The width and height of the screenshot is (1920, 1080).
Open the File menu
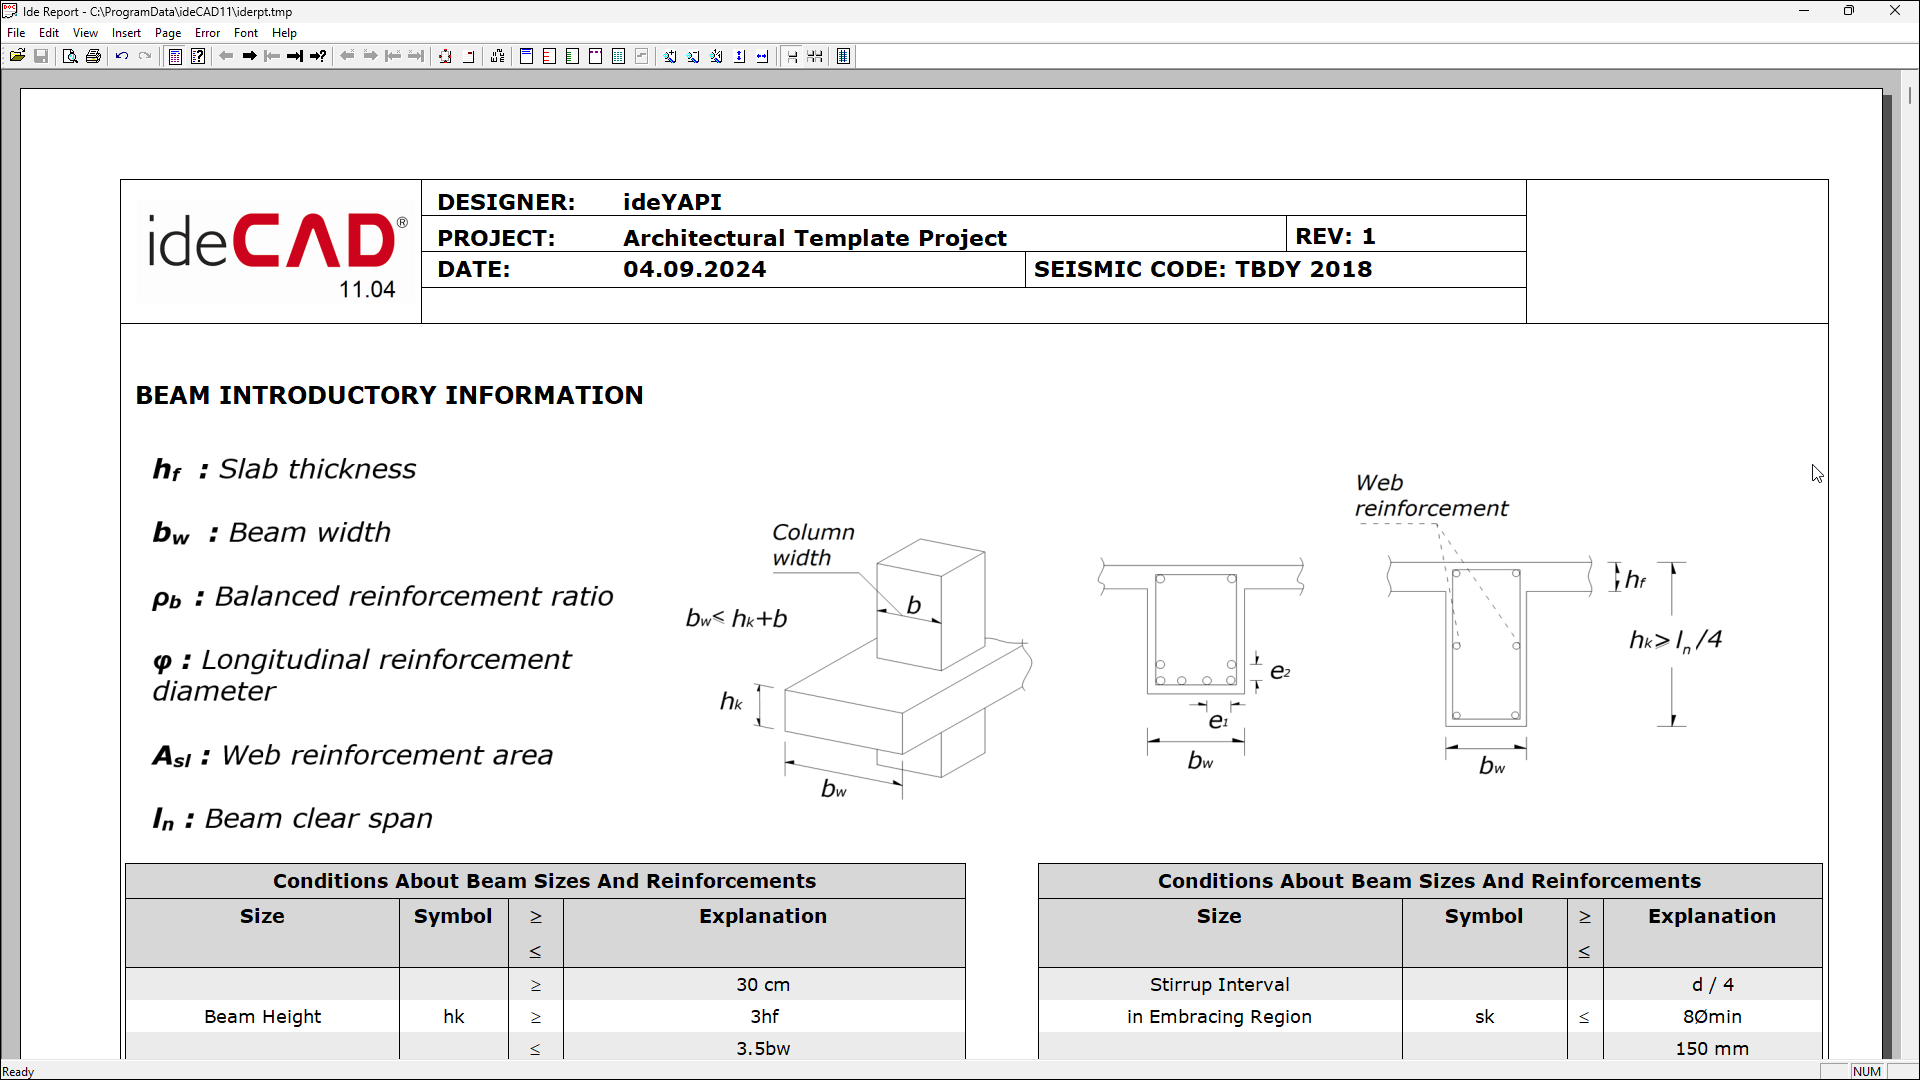[x=16, y=33]
